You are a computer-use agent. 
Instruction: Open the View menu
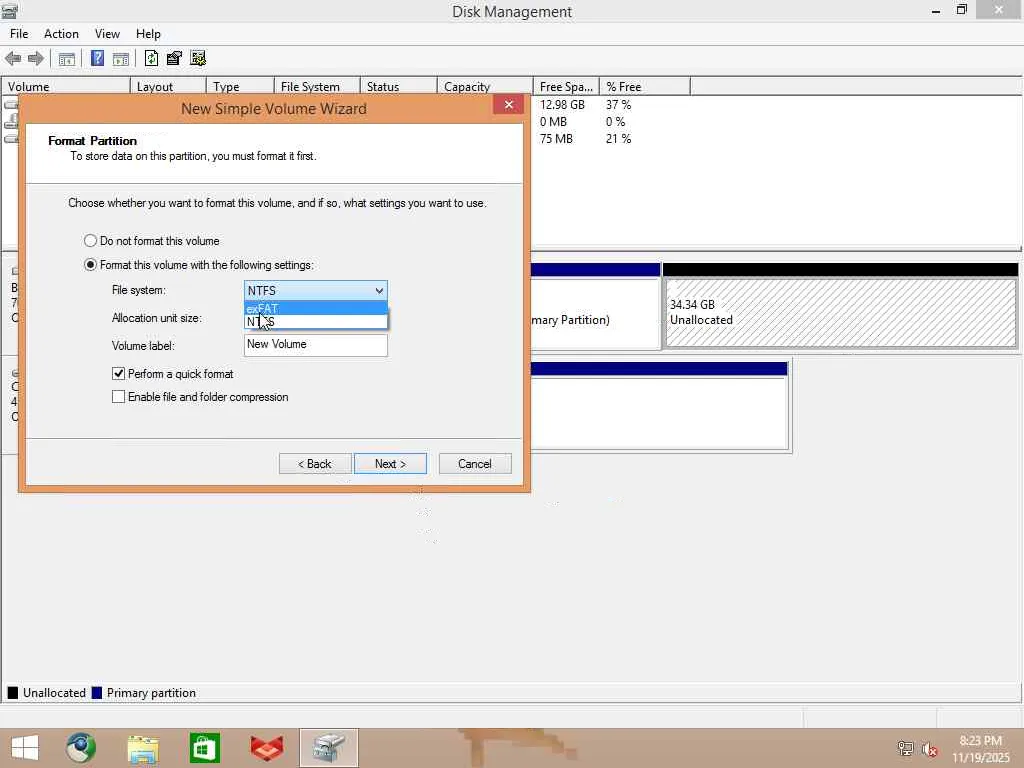click(x=107, y=33)
